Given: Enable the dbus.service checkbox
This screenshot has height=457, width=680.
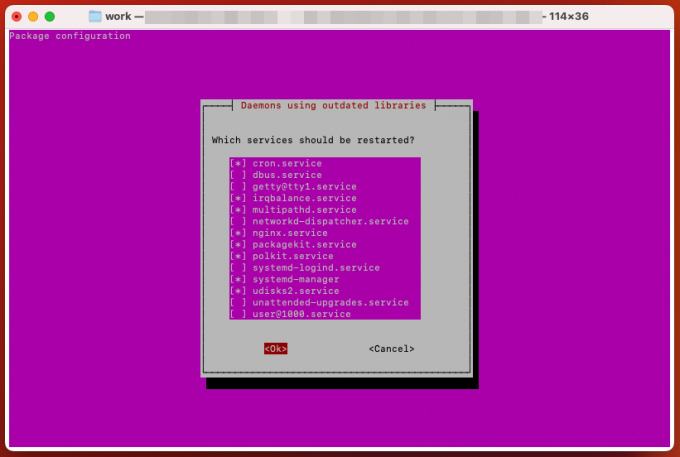Looking at the screenshot, I should [x=237, y=175].
